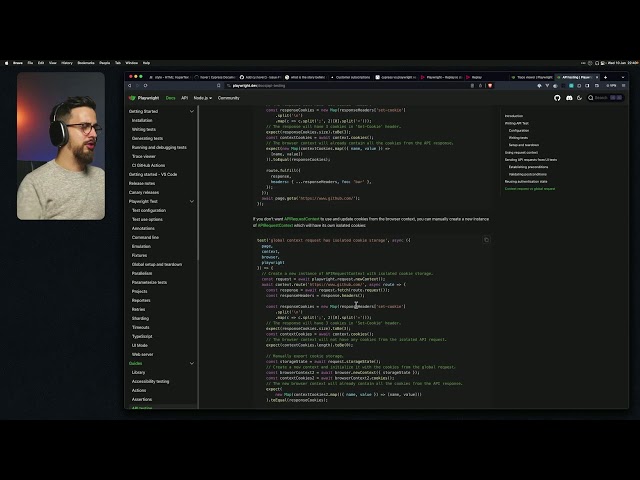Open Playwright GitHub repository icon
Viewport: 640px width, 480px height.
tap(557, 98)
